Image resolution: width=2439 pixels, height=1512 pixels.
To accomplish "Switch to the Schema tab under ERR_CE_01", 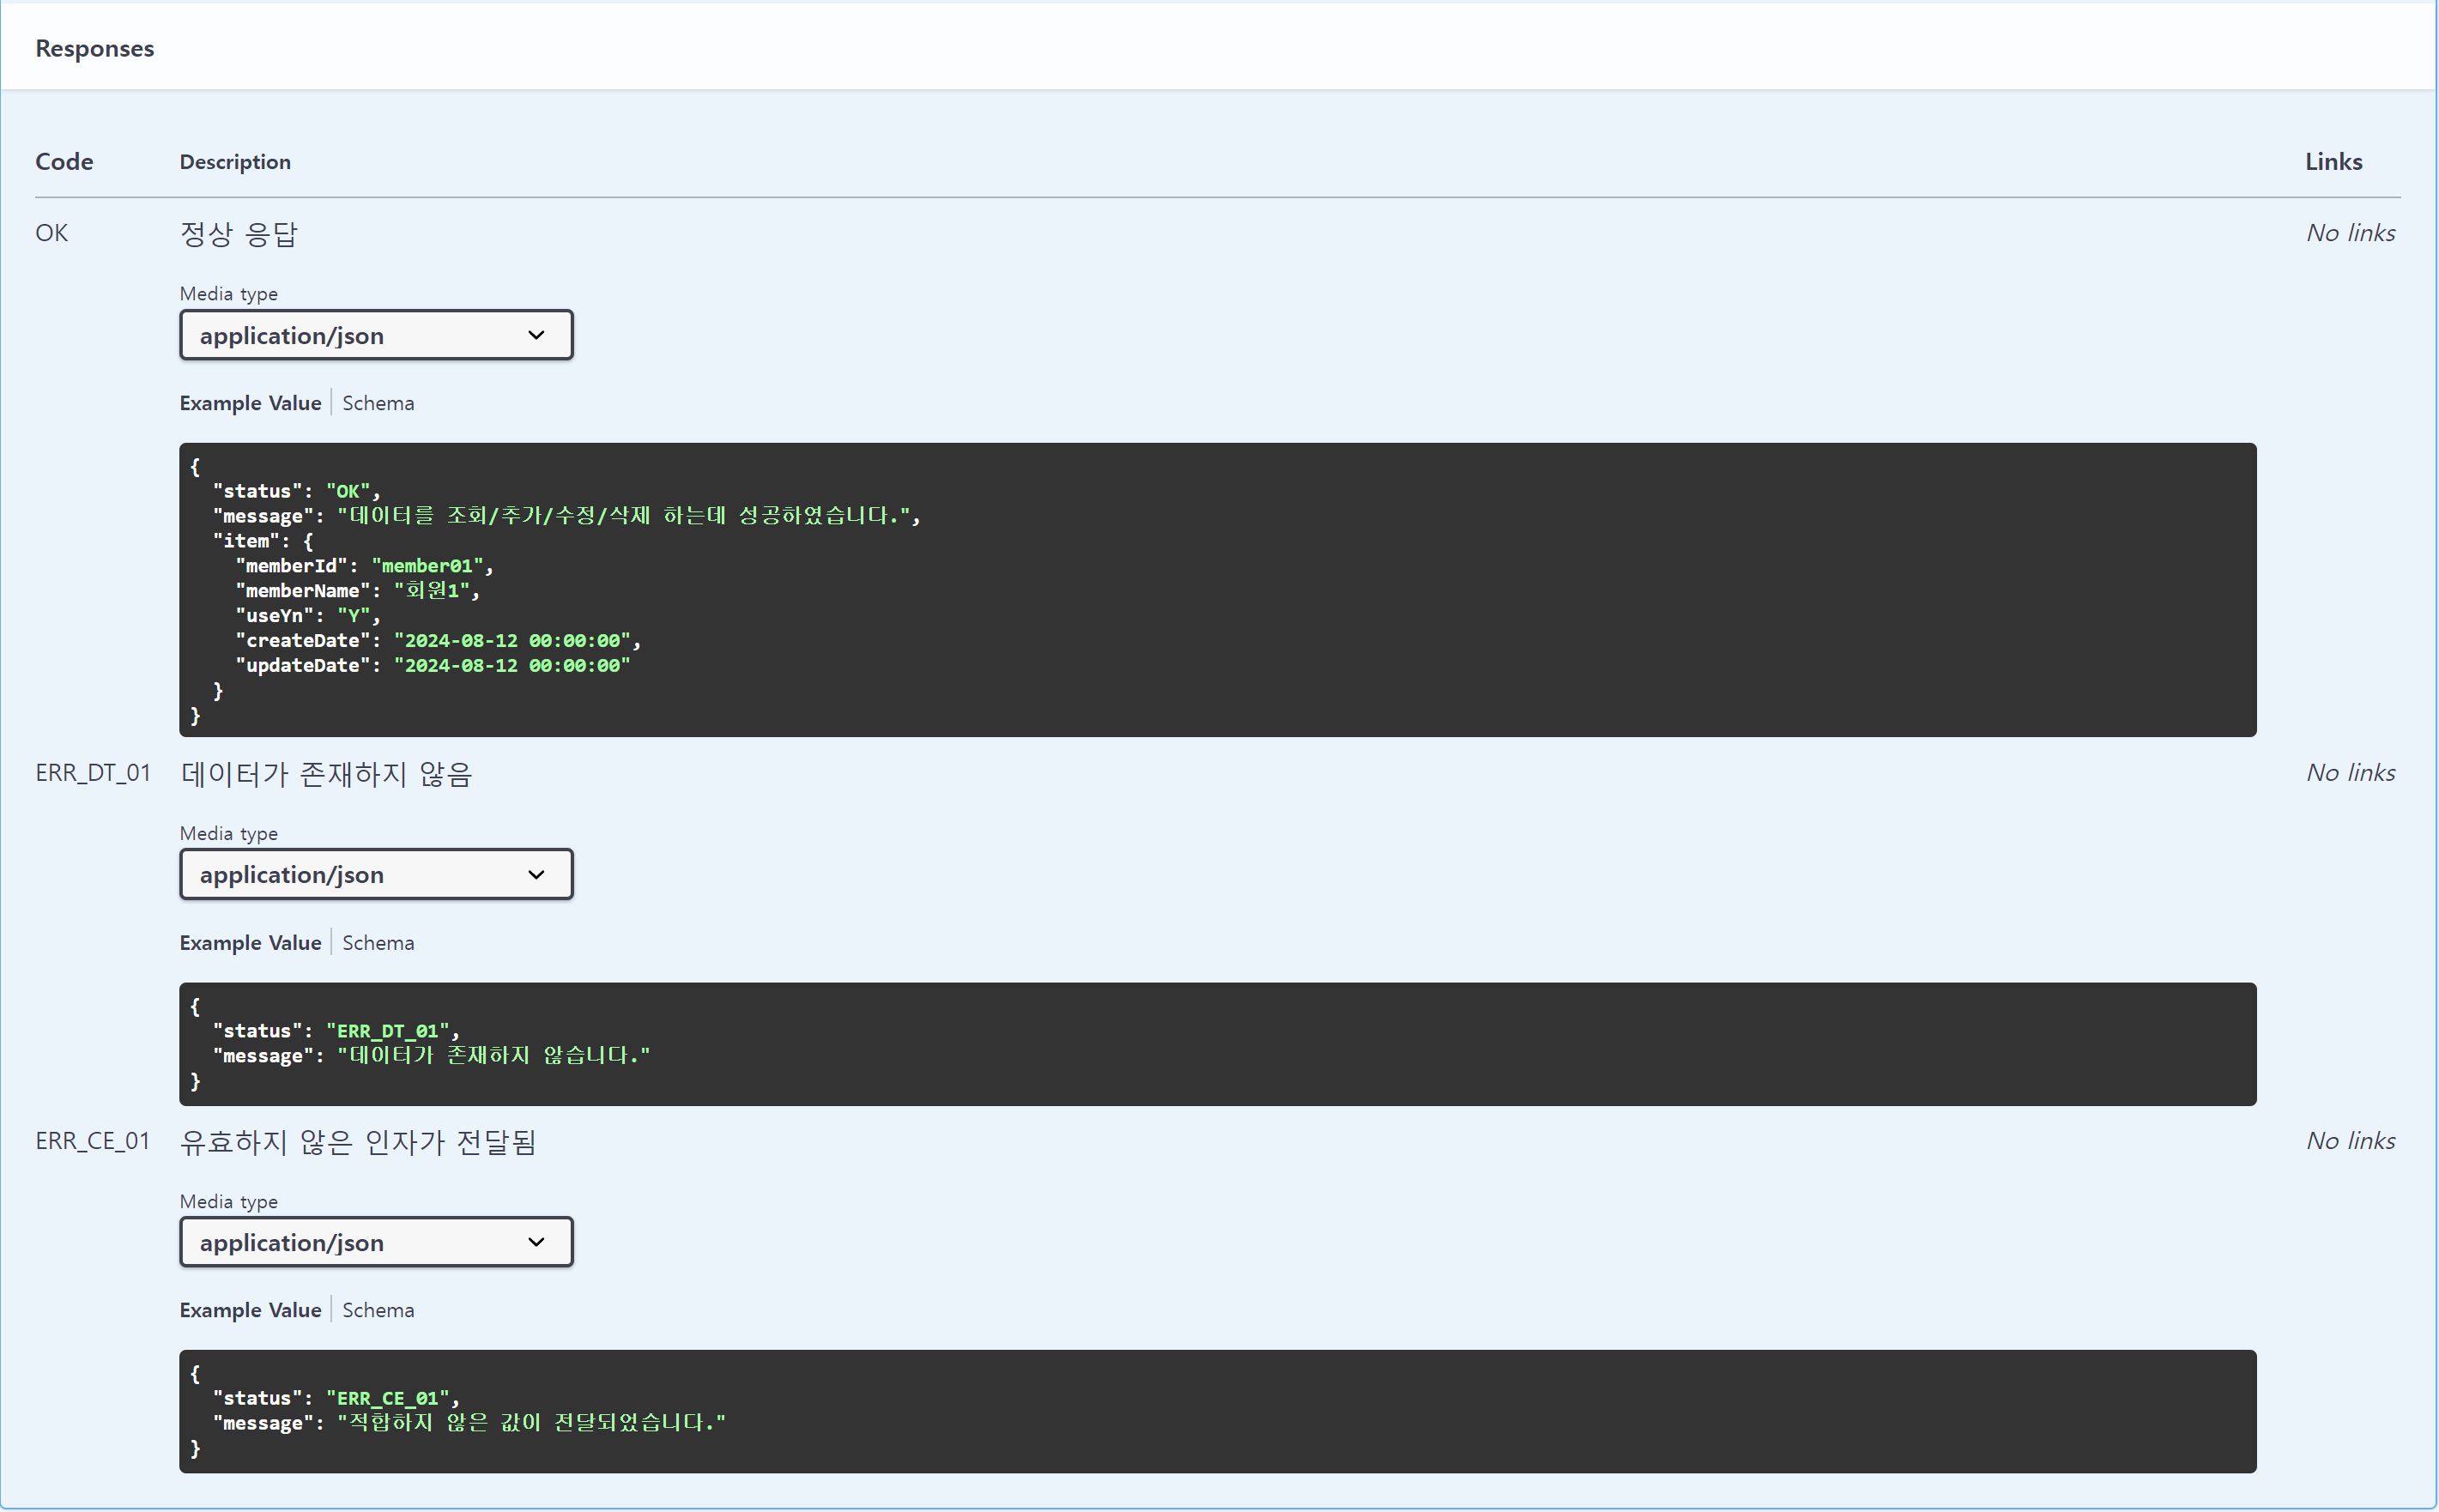I will pos(378,1310).
